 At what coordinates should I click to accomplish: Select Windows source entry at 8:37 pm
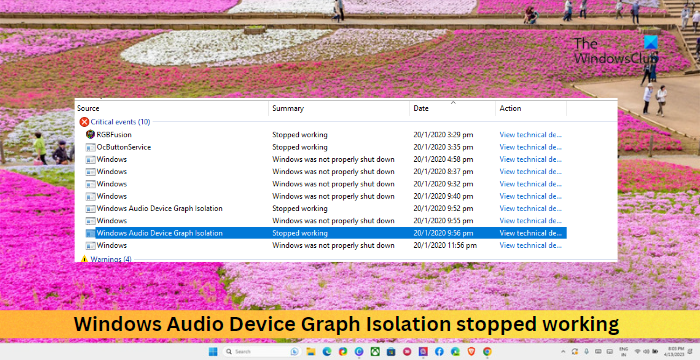click(x=112, y=172)
